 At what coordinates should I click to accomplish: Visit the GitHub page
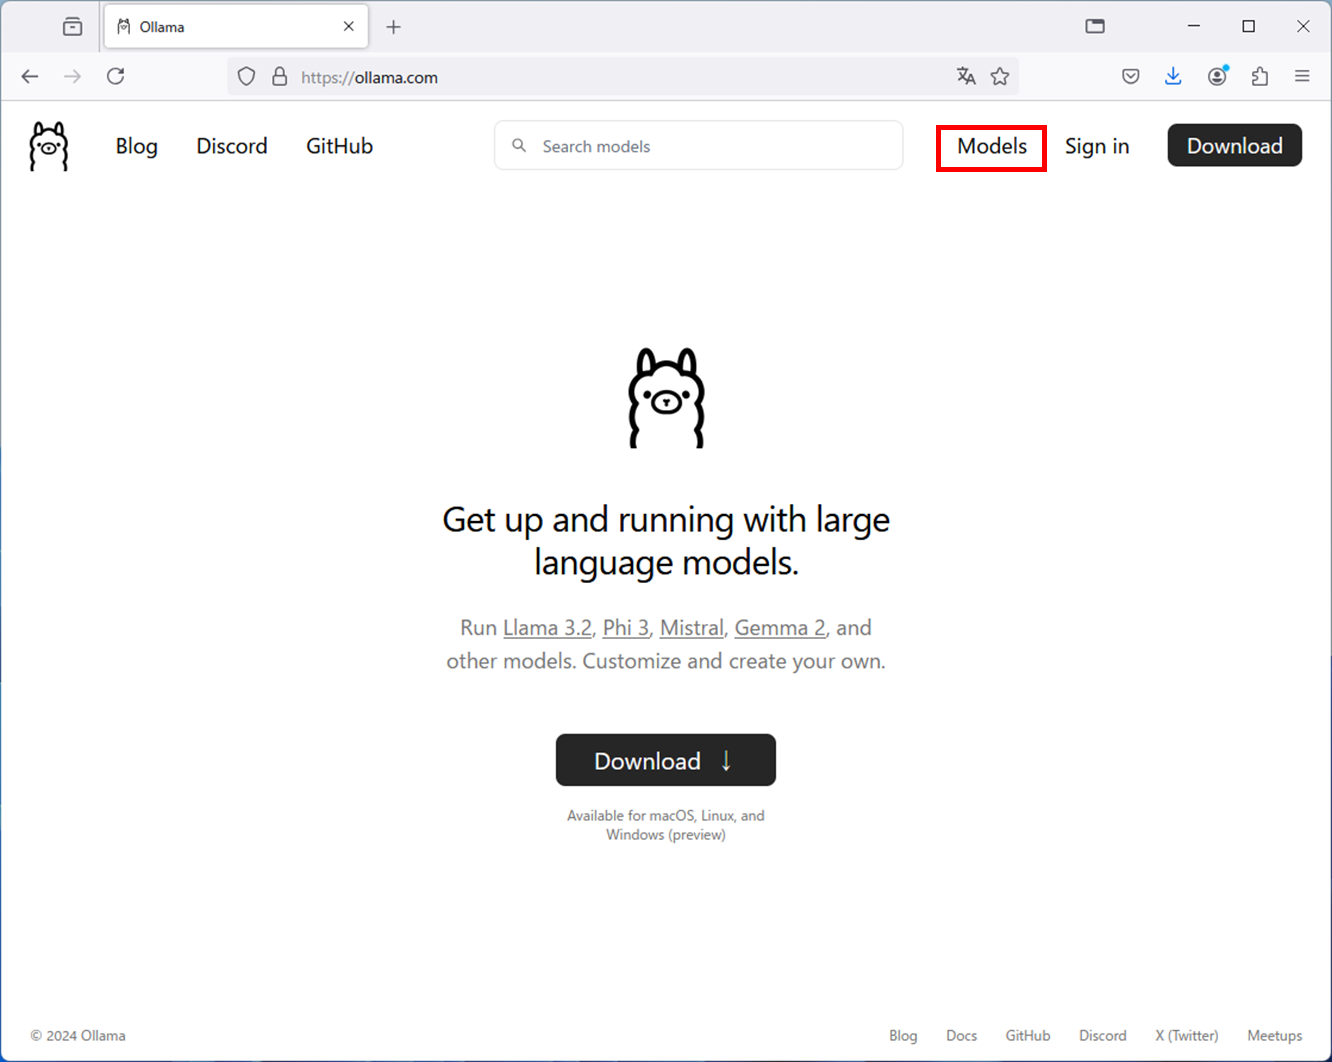(338, 145)
